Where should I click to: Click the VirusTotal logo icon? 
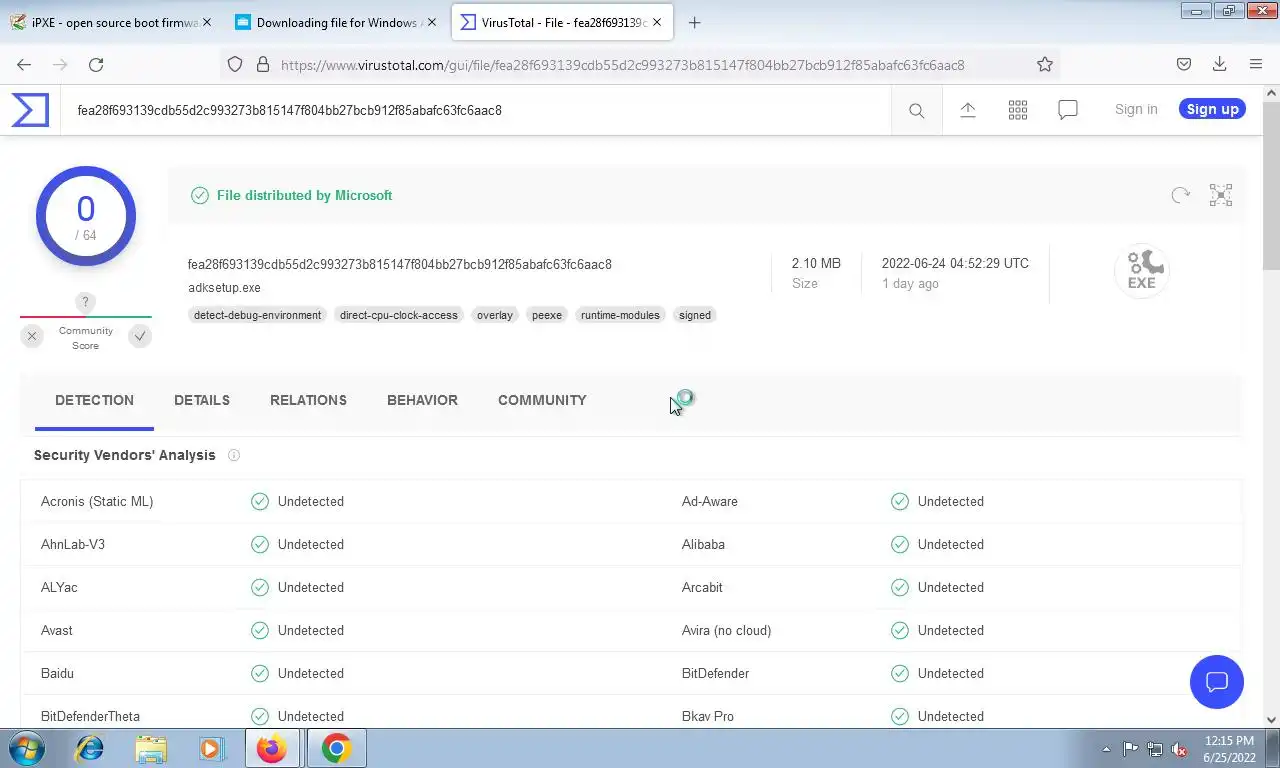(30, 110)
